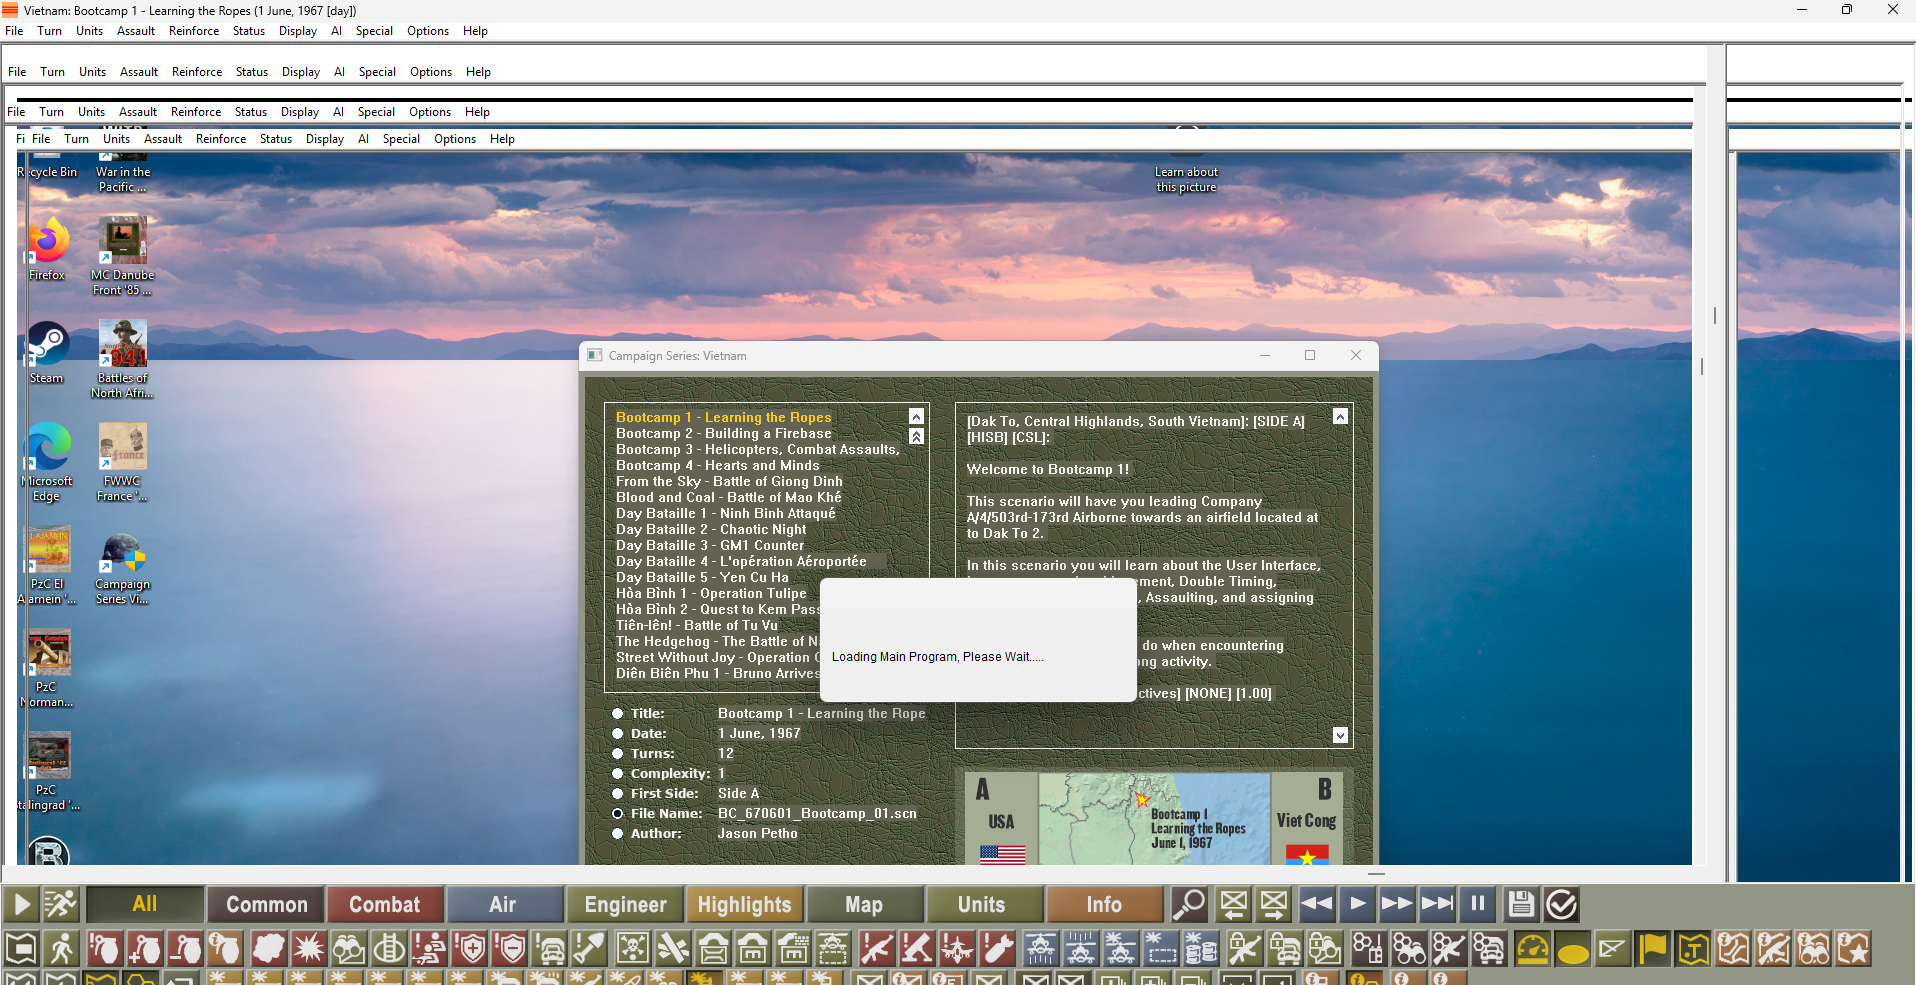Click the yellow oval icon

1573,948
